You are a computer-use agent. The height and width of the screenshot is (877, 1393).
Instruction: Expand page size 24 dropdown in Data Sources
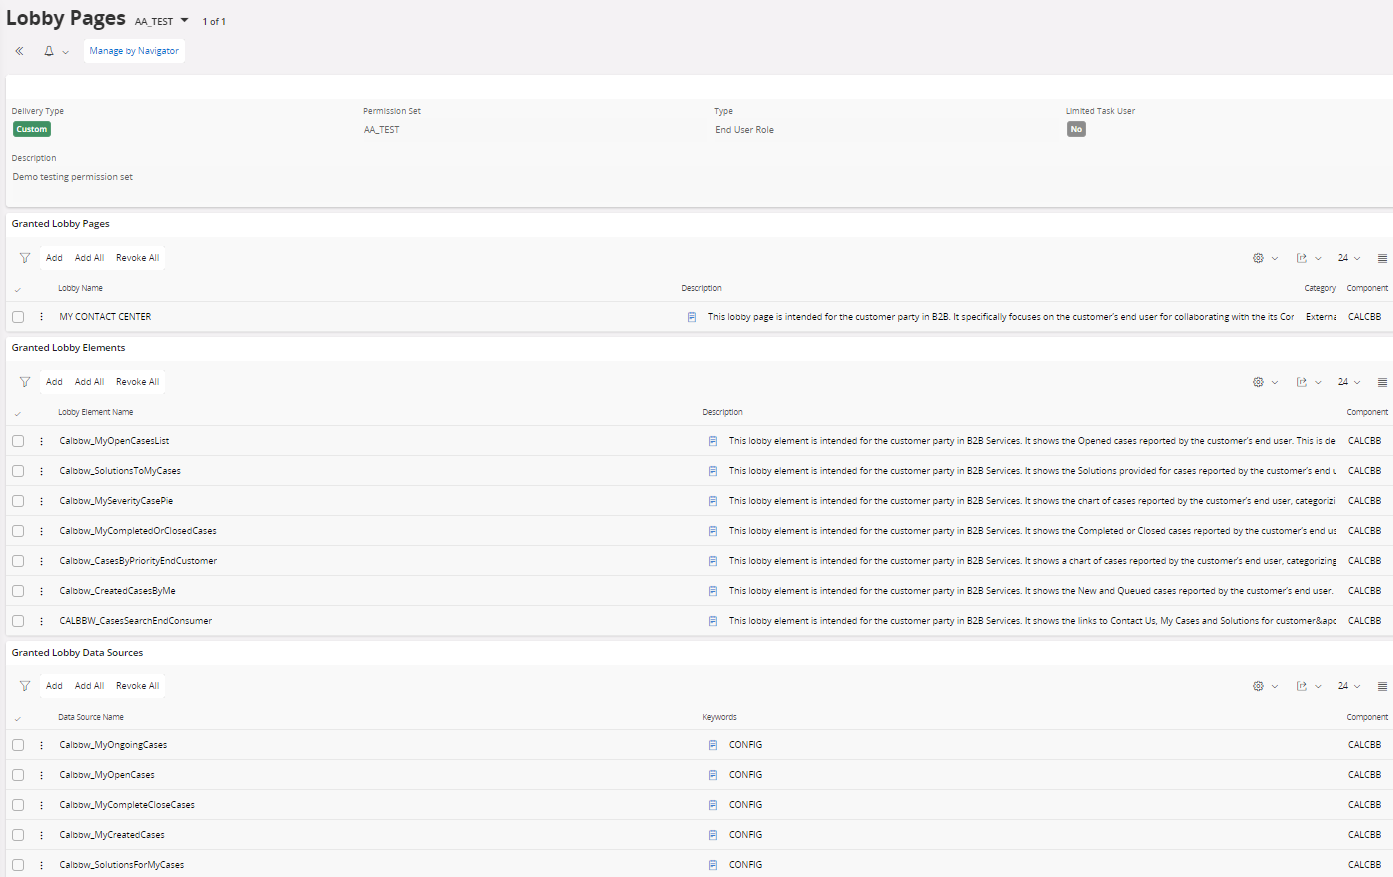tap(1349, 686)
